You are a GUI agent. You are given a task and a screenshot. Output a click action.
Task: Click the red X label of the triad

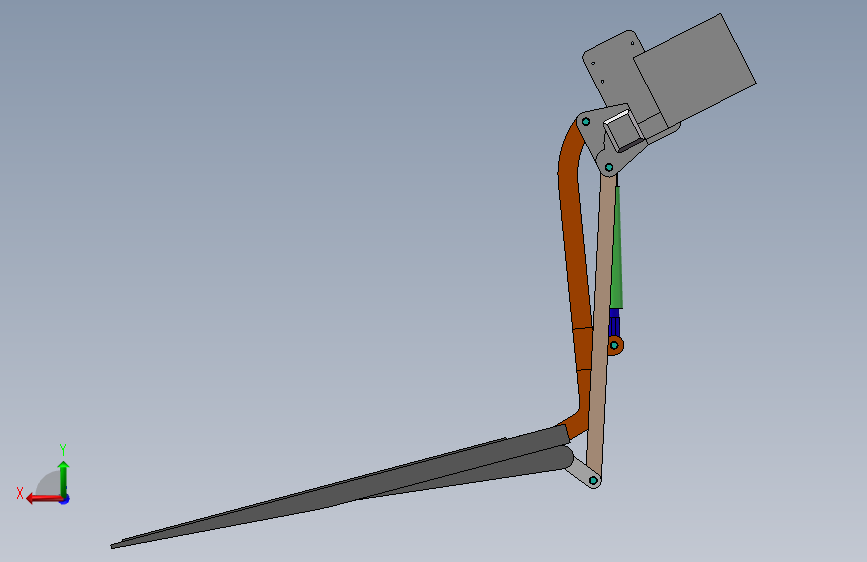pos(20,493)
